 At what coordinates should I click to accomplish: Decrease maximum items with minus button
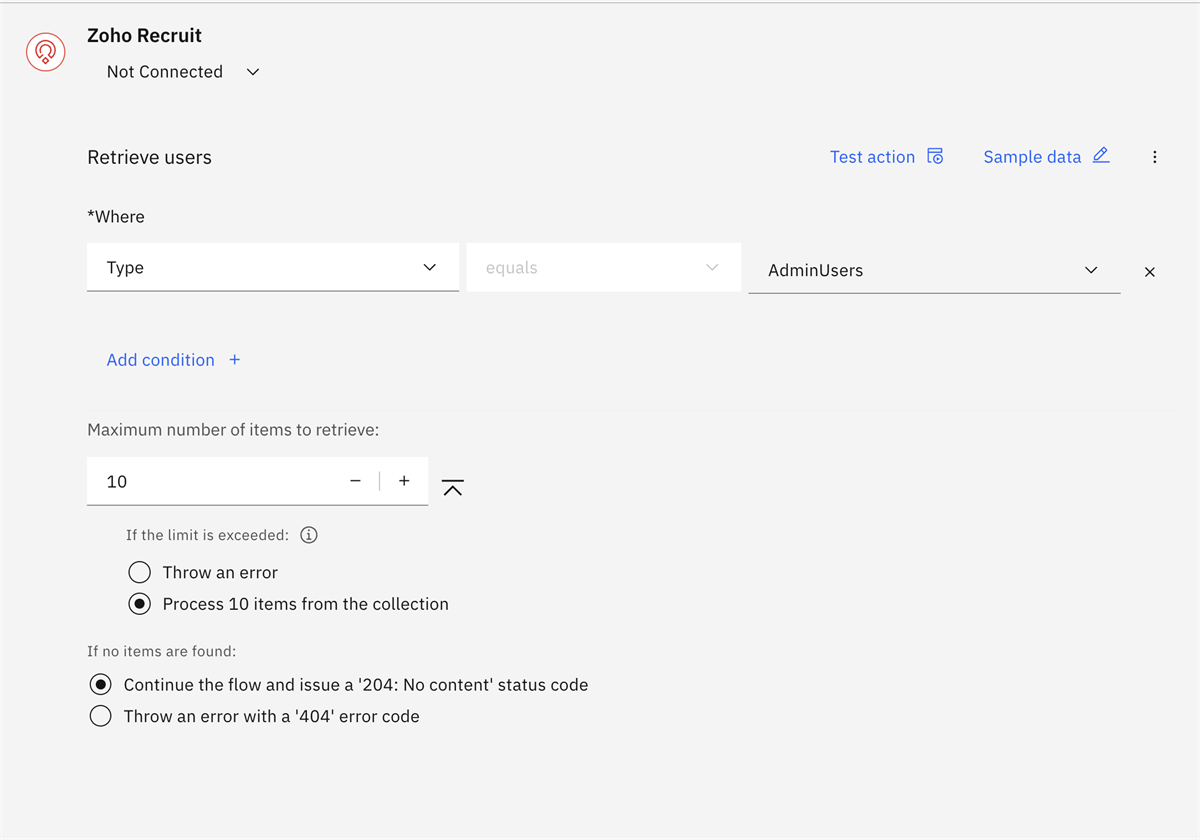click(355, 481)
